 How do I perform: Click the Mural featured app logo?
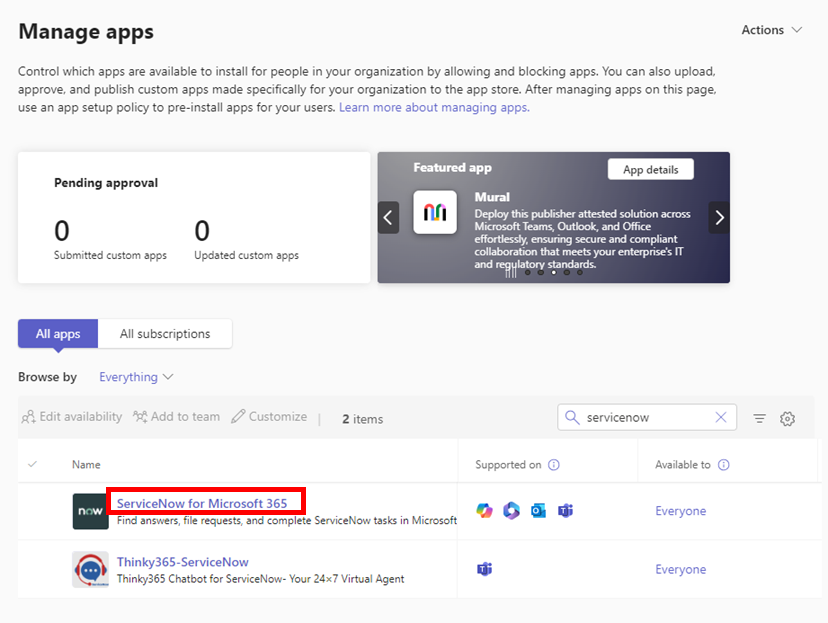(x=435, y=213)
